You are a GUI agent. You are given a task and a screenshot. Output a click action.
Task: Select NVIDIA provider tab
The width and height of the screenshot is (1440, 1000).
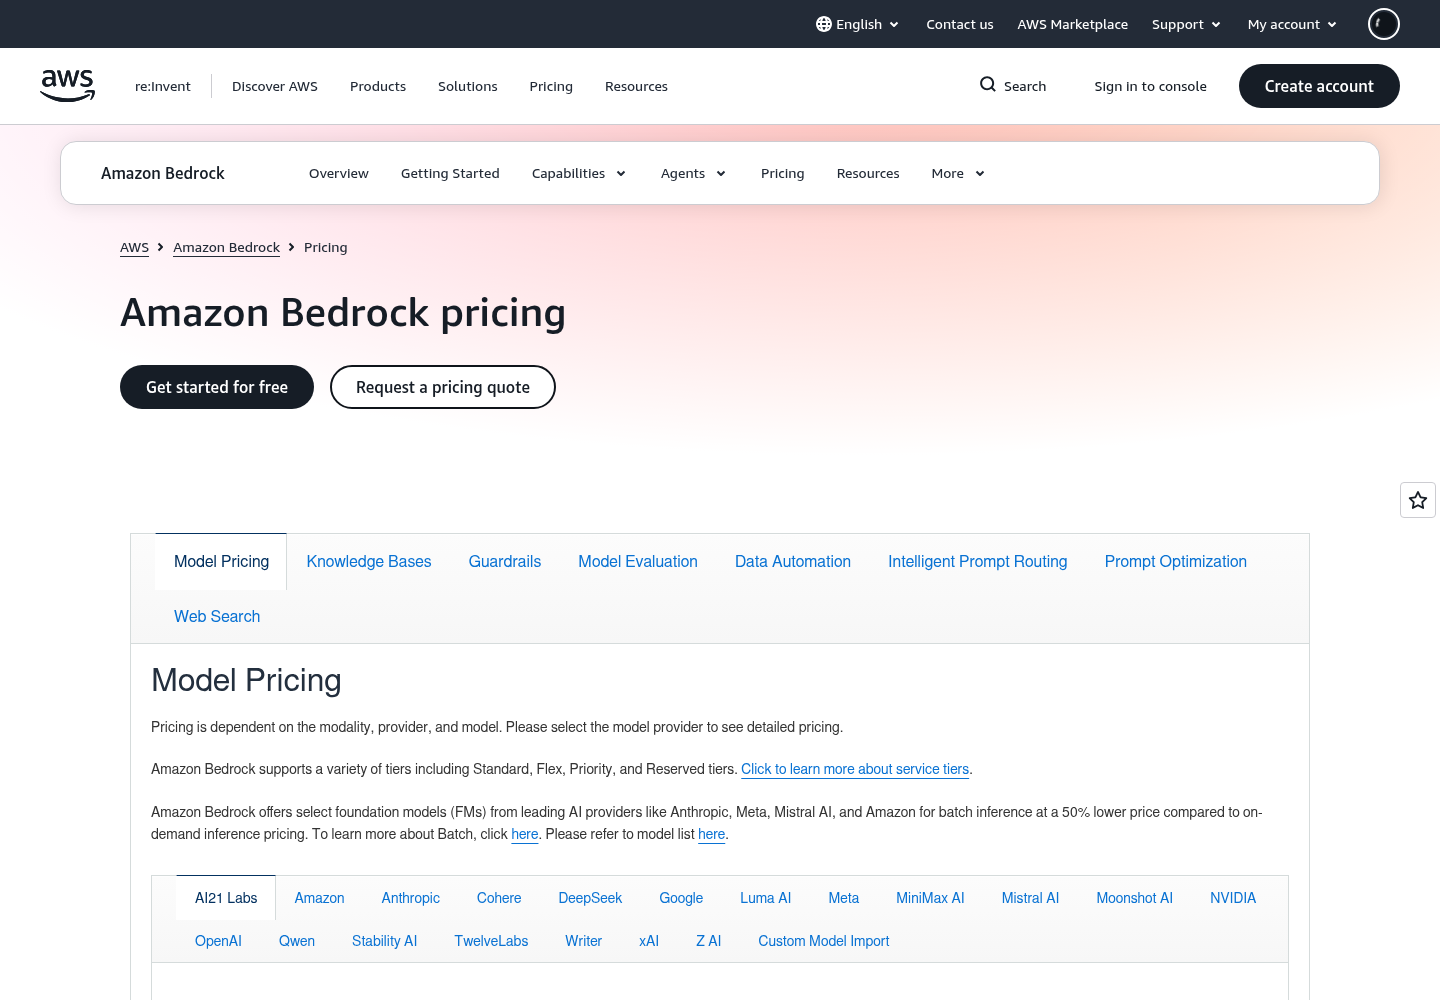(1233, 898)
